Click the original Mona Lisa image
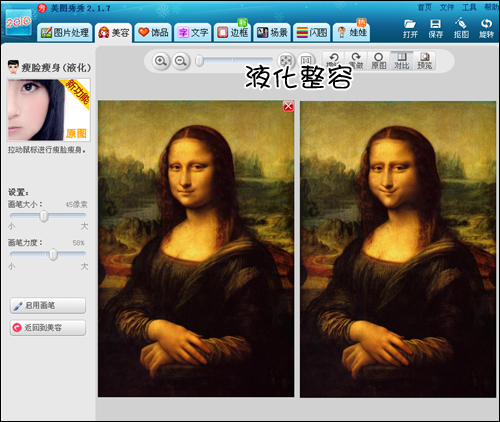Screen dimensions: 500x422 196,249
